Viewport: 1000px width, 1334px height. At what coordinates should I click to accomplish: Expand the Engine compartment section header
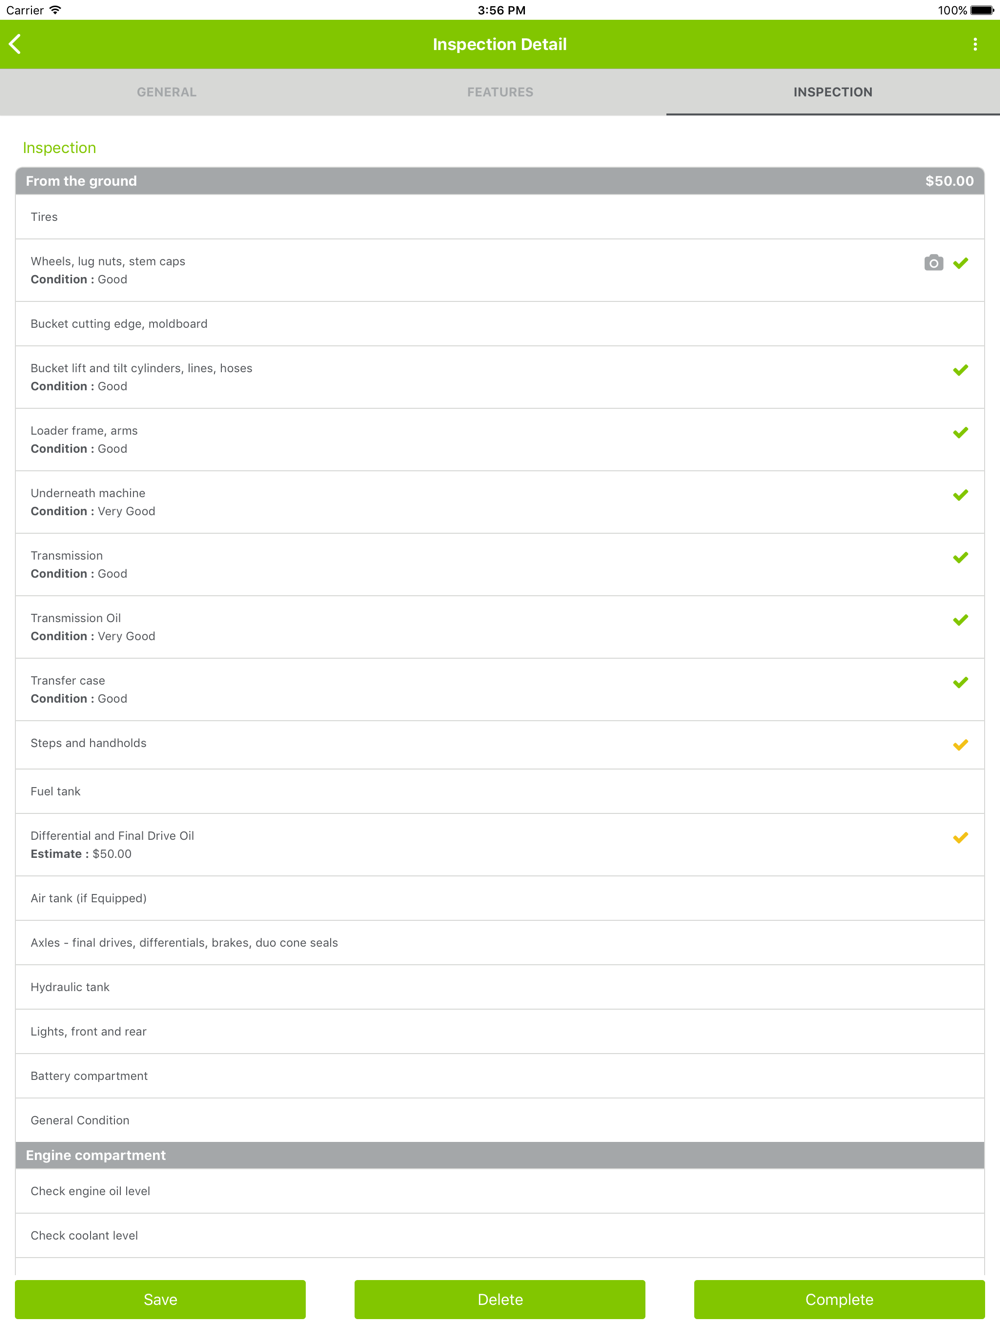point(500,1155)
